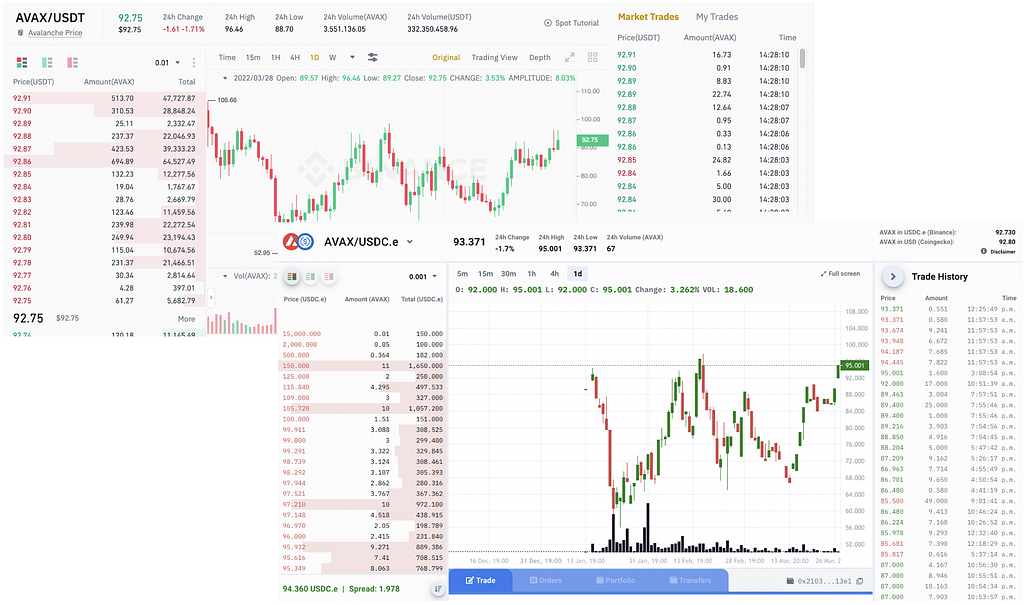Show only buy orders in Binance order book
1024x605 pixels.
point(47,63)
